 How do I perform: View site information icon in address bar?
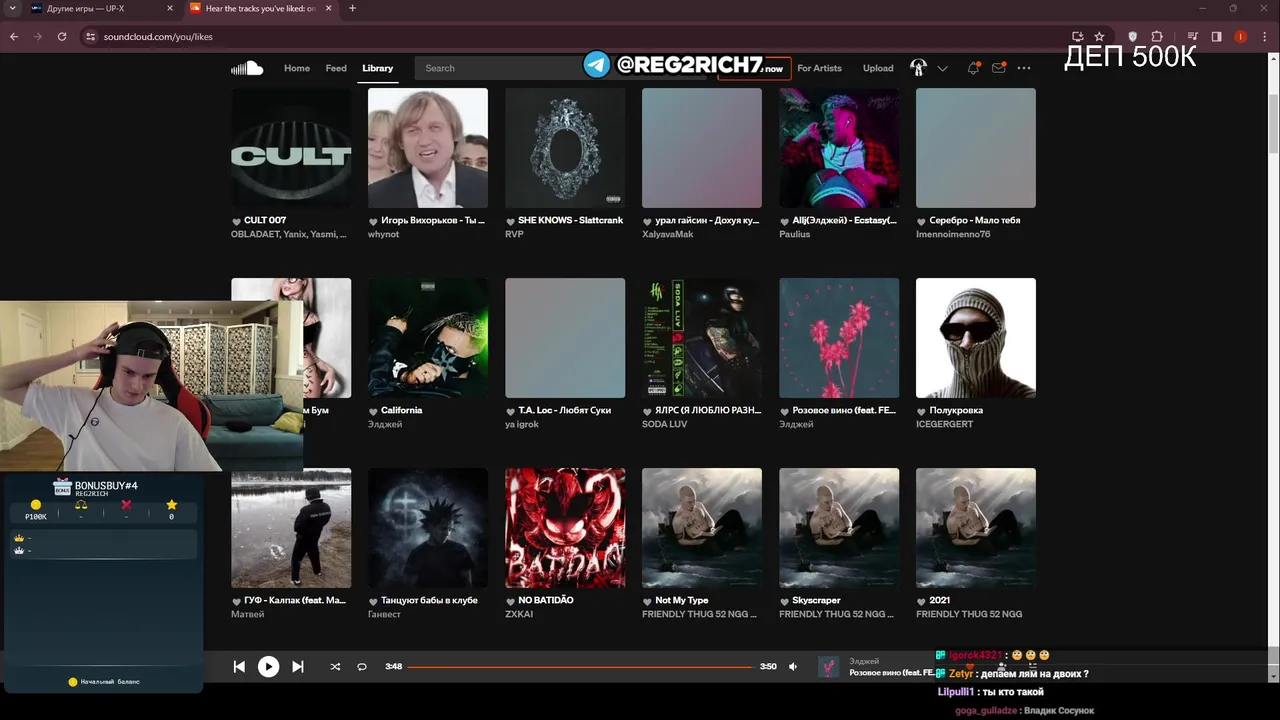pyautogui.click(x=90, y=37)
